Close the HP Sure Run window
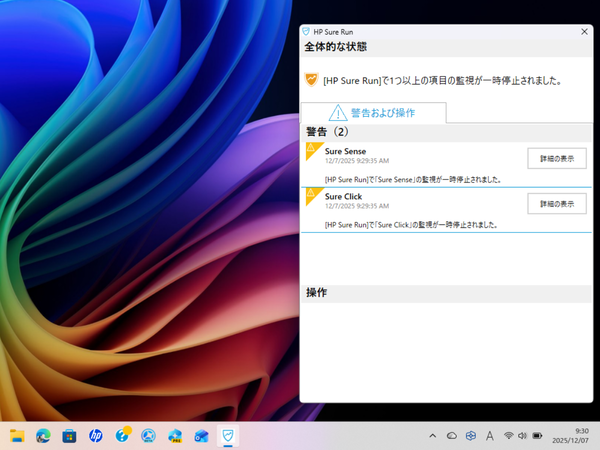The image size is (600, 450). tap(584, 32)
